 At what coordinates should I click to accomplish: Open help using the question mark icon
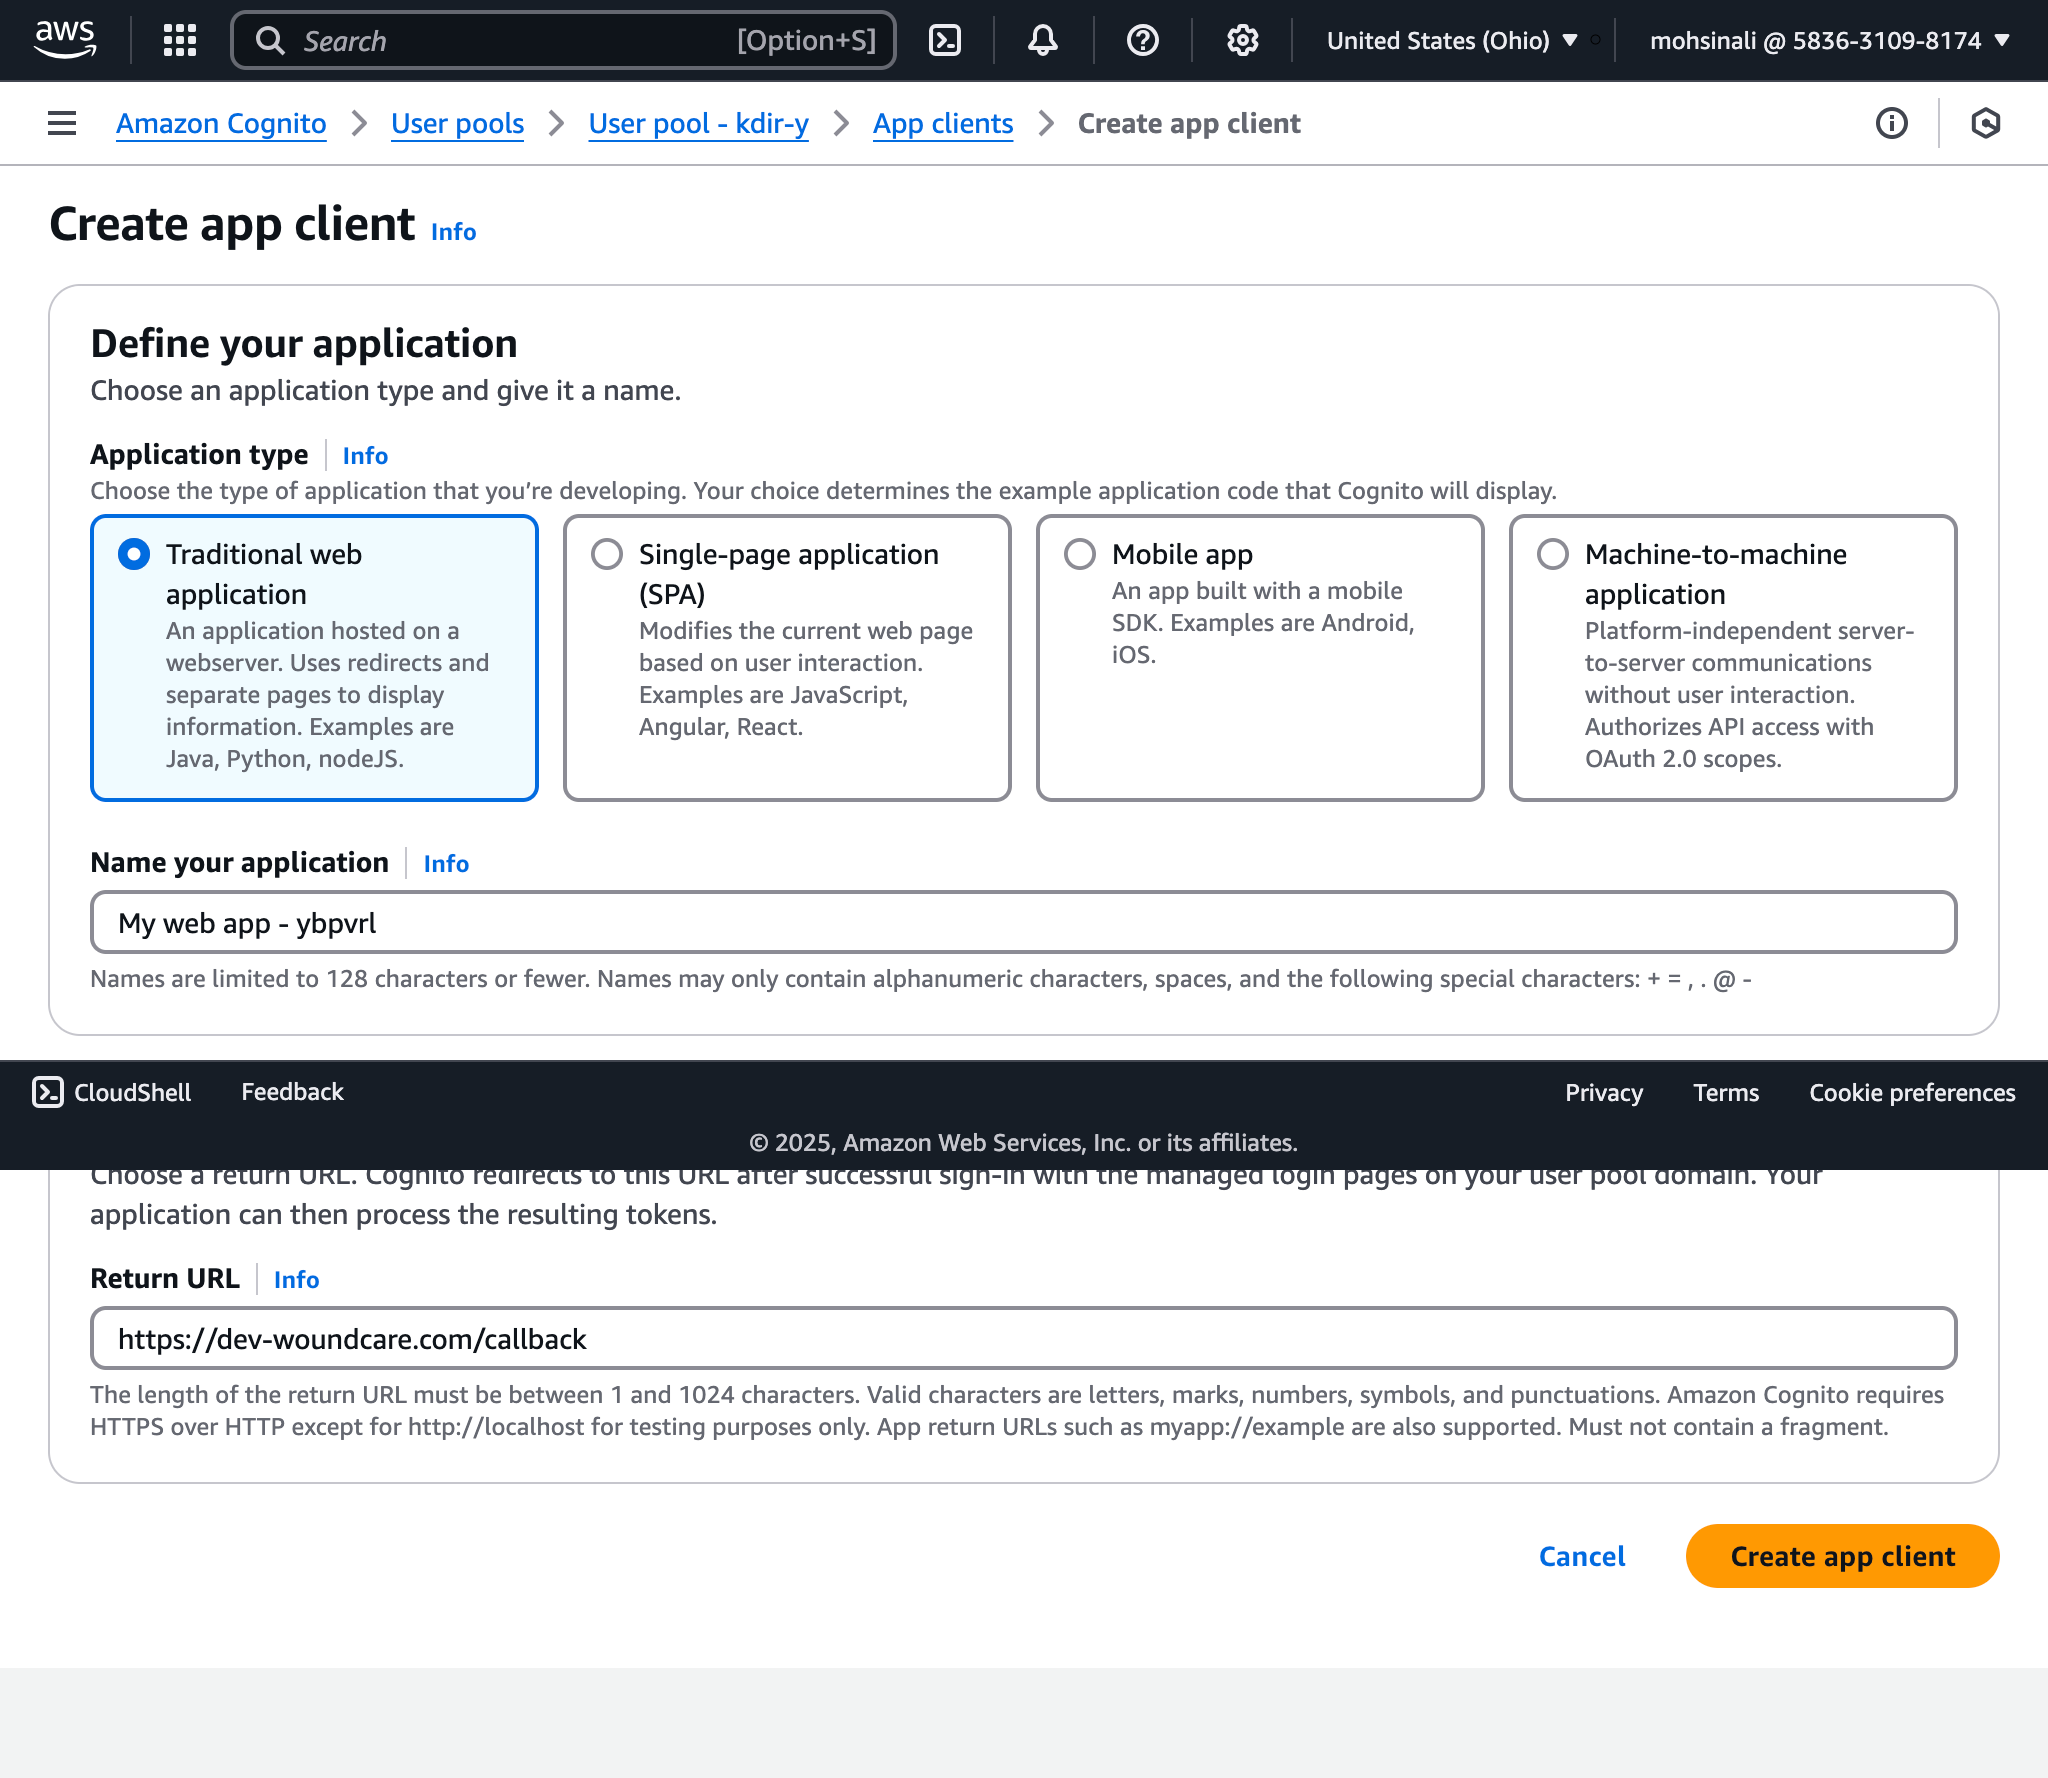(1142, 40)
